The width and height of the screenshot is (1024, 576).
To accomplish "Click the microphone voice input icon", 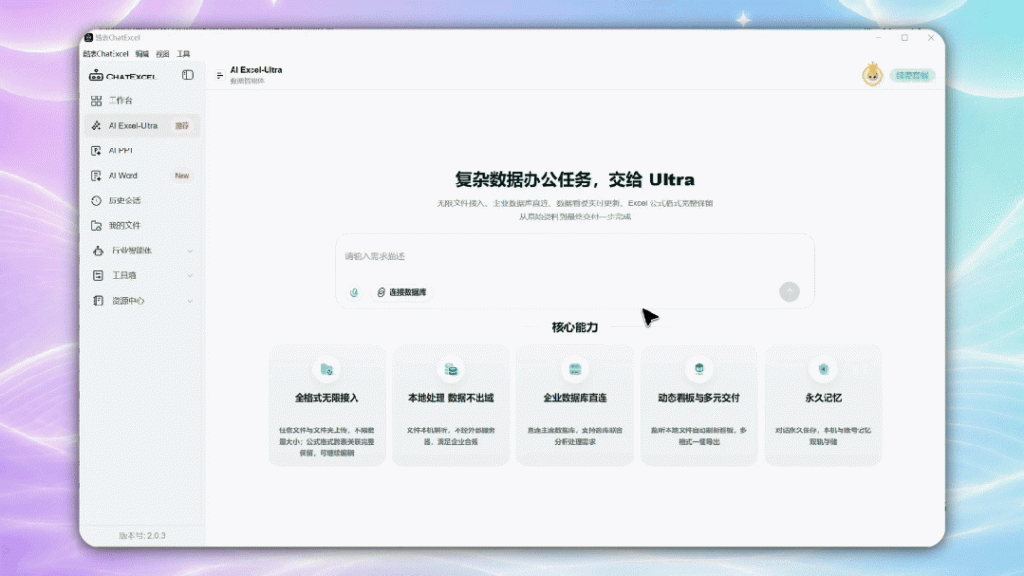I will pos(354,293).
